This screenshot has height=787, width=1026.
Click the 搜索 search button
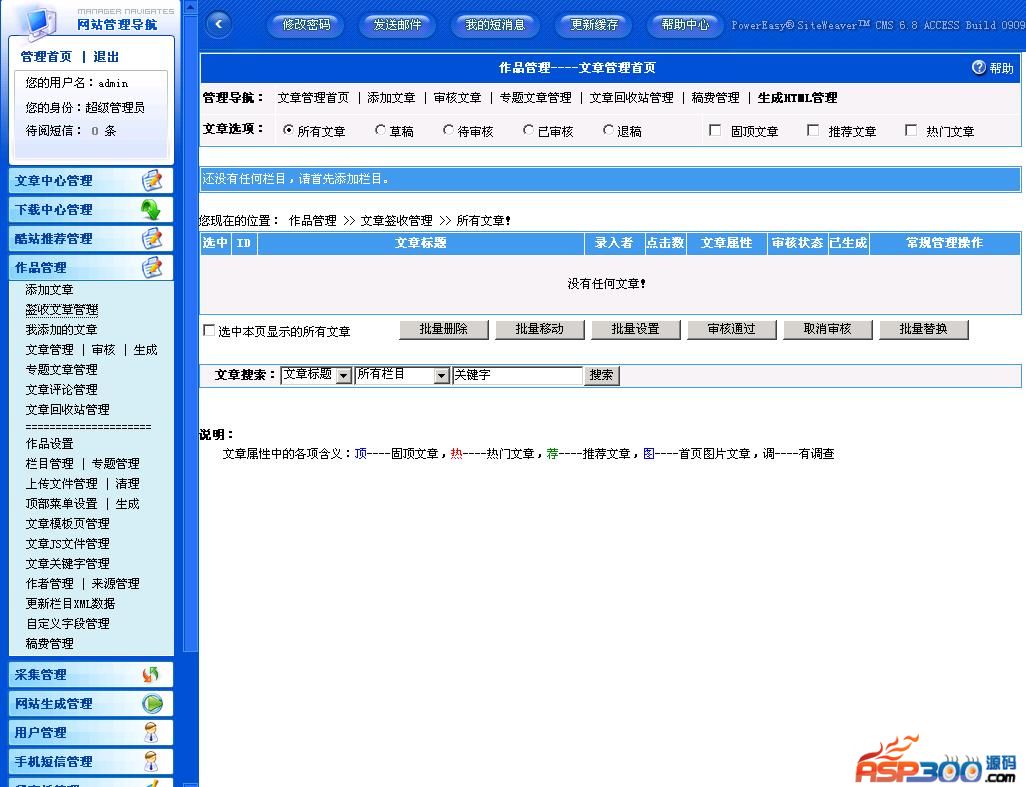tap(601, 375)
